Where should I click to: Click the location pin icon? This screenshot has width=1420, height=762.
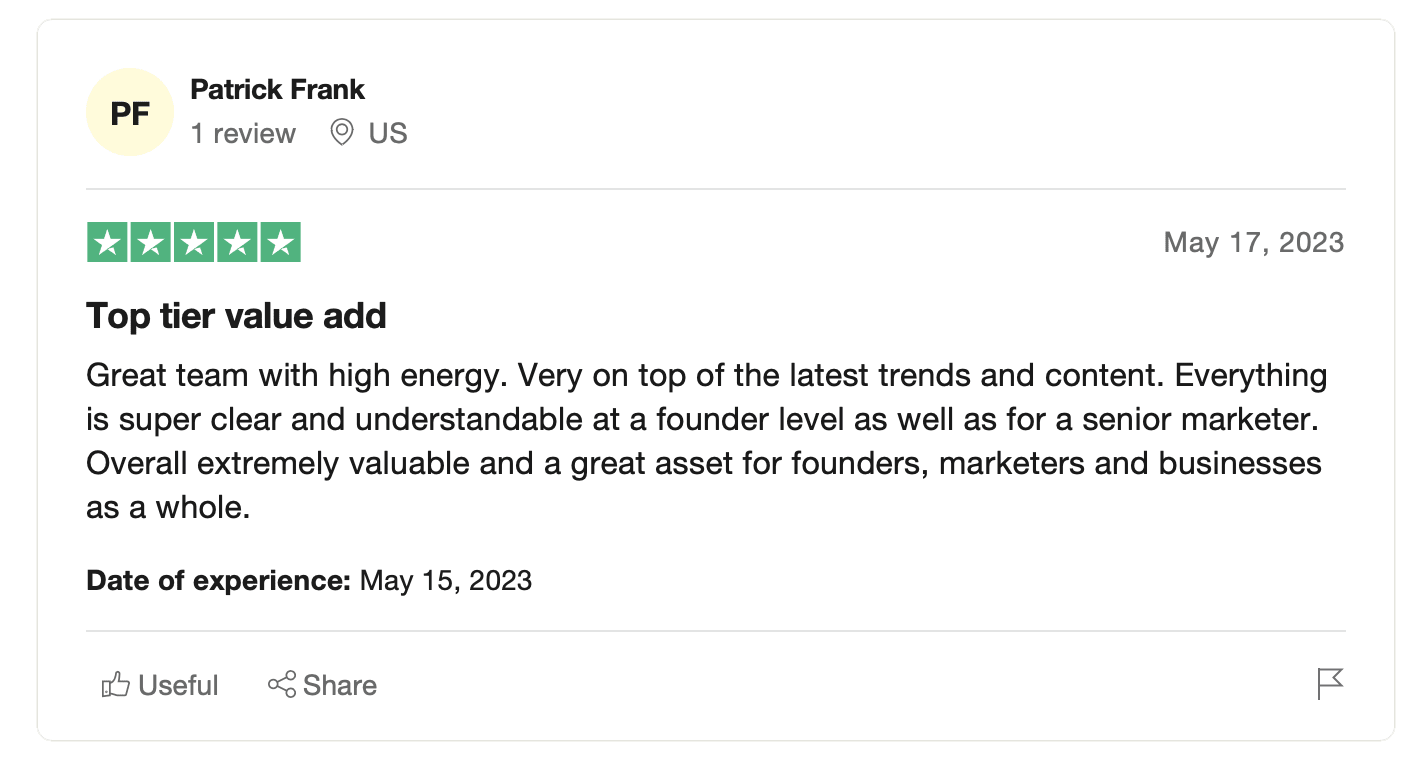342,133
